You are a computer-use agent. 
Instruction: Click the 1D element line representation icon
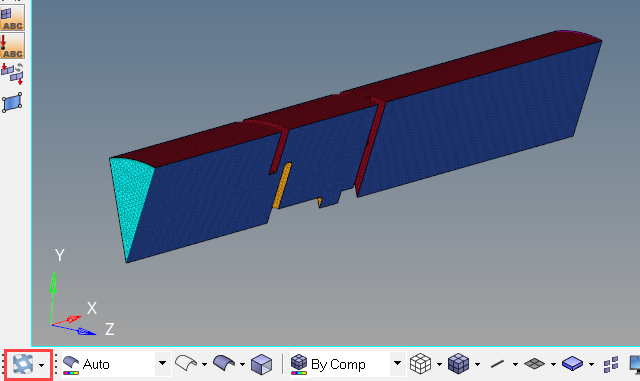(497, 363)
